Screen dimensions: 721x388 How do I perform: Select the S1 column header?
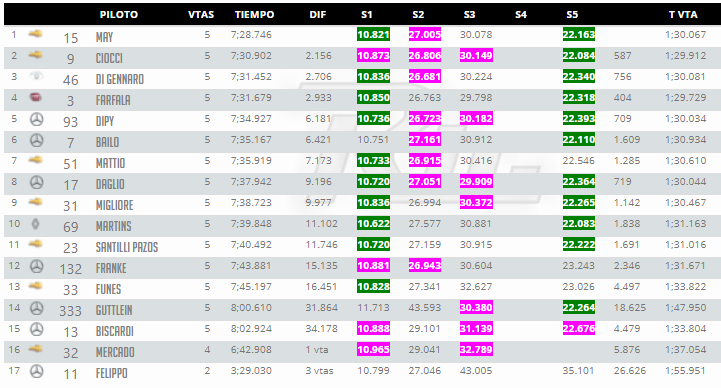[x=366, y=14]
